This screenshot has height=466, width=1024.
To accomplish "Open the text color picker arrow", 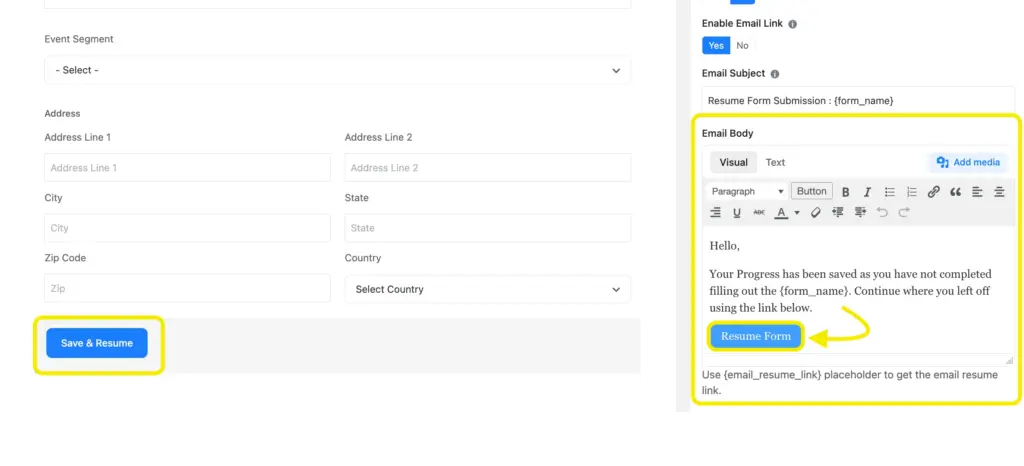I will 797,213.
